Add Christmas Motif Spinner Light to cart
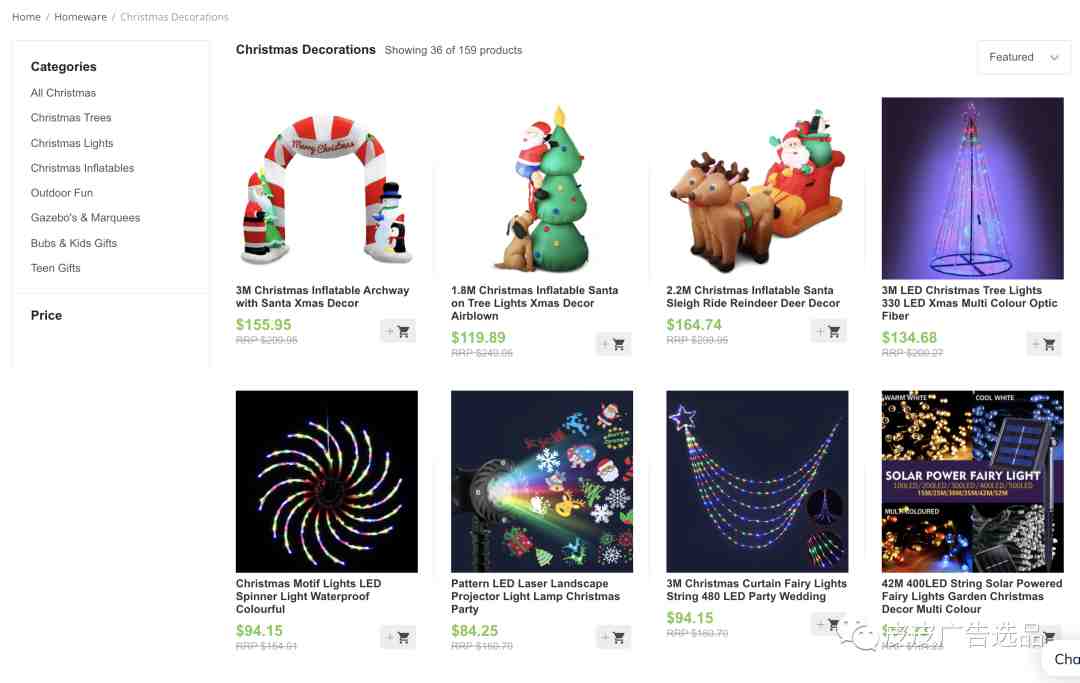Viewport: 1080px width, 683px height. coord(398,638)
